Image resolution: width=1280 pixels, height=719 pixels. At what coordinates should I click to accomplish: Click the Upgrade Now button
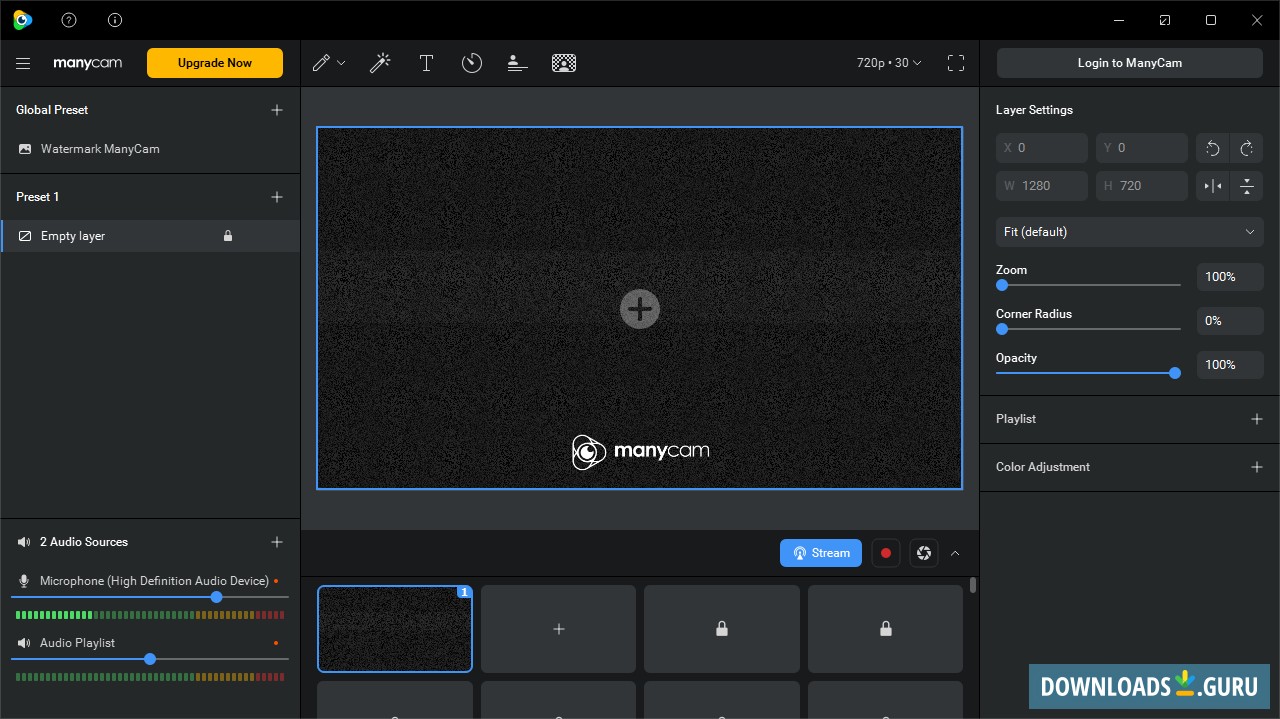tap(214, 62)
